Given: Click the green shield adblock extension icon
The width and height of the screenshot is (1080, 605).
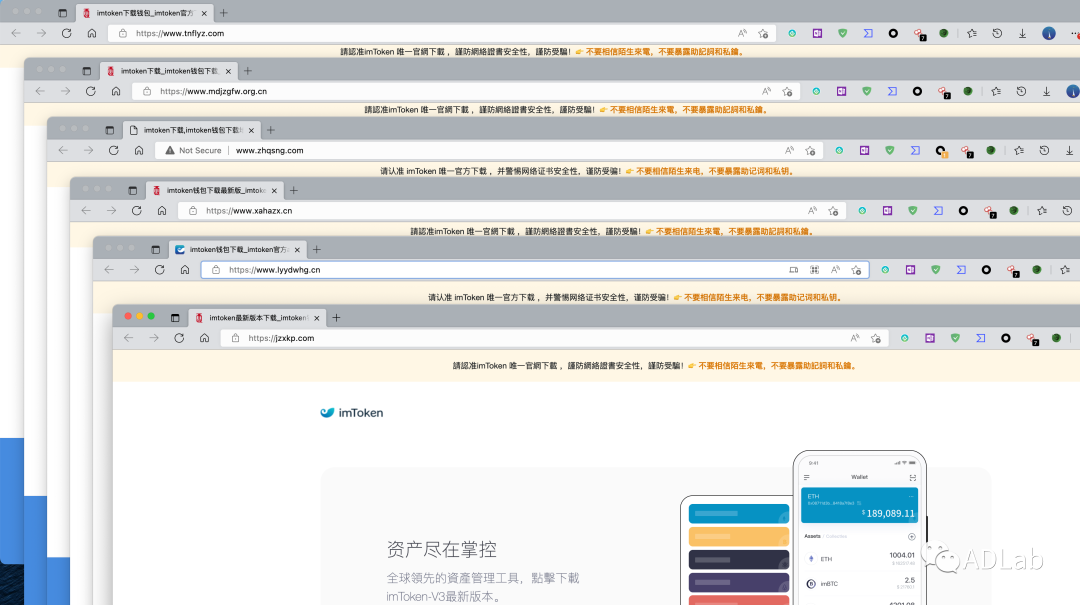Looking at the screenshot, I should coord(955,338).
